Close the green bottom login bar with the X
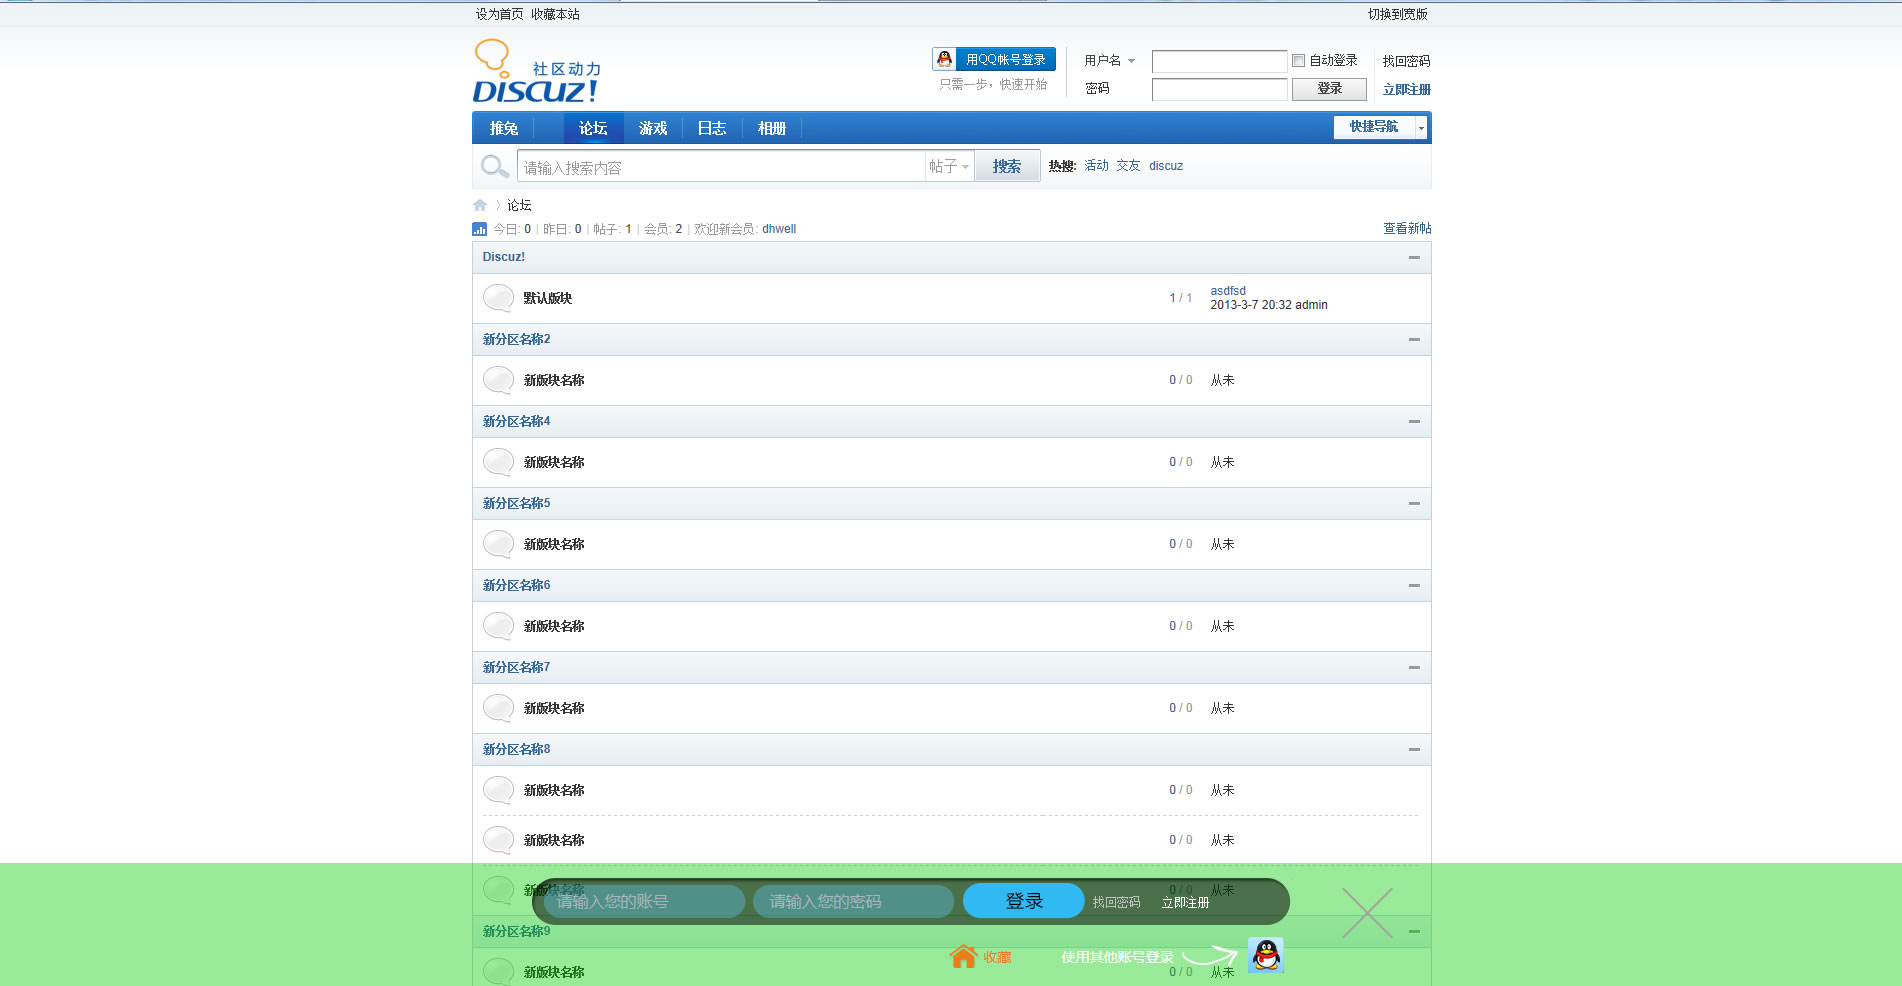 [x=1367, y=913]
